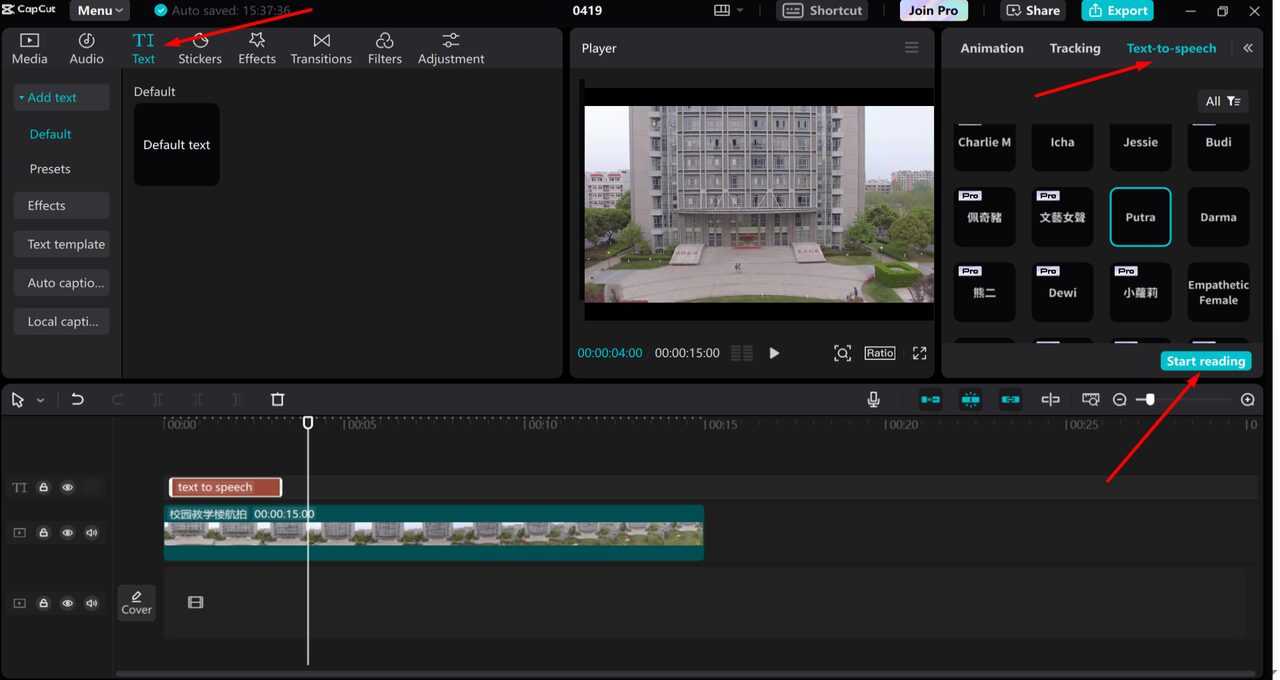Click the zoom in timeline plus icon
Image resolution: width=1280 pixels, height=680 pixels.
tap(1247, 399)
